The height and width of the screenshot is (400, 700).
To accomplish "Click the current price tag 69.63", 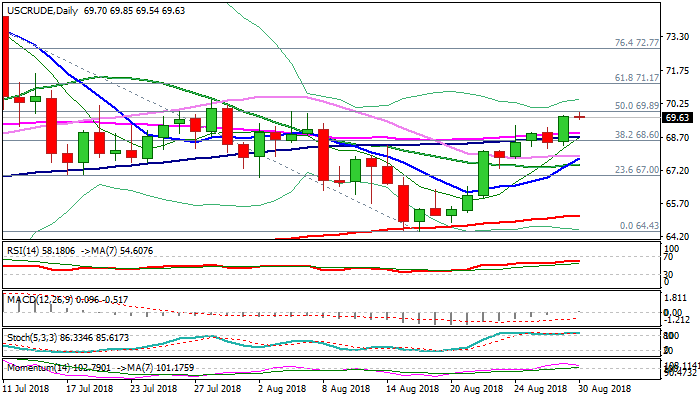I will (677, 117).
